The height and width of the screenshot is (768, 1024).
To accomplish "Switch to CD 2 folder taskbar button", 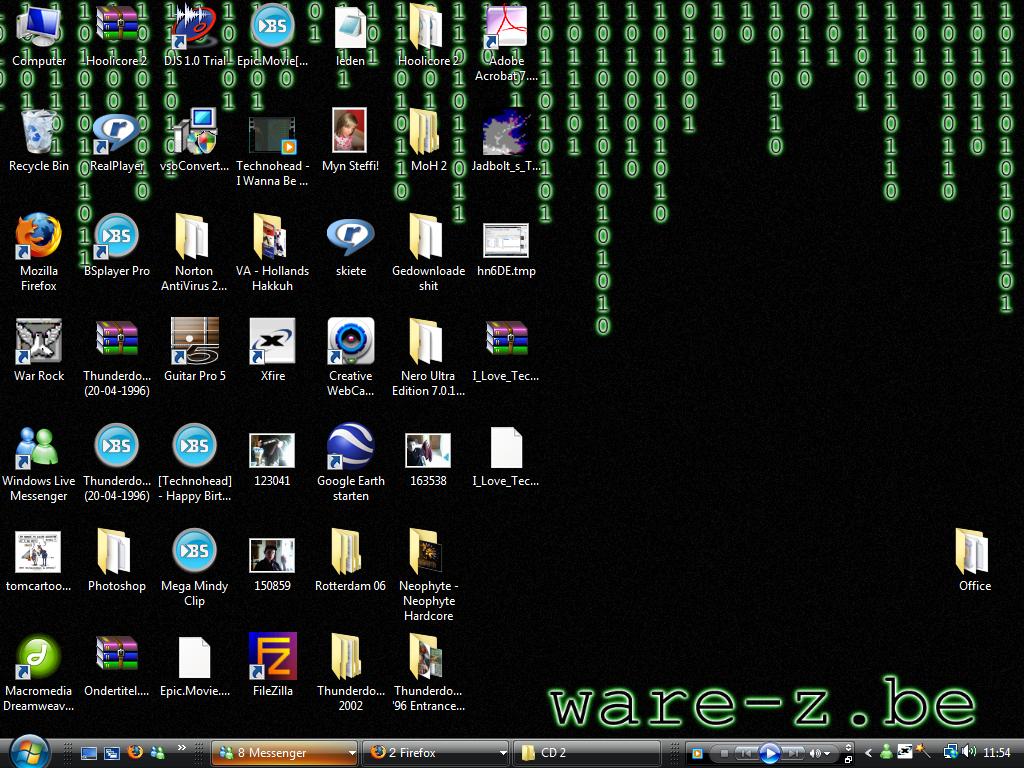I will 587,753.
